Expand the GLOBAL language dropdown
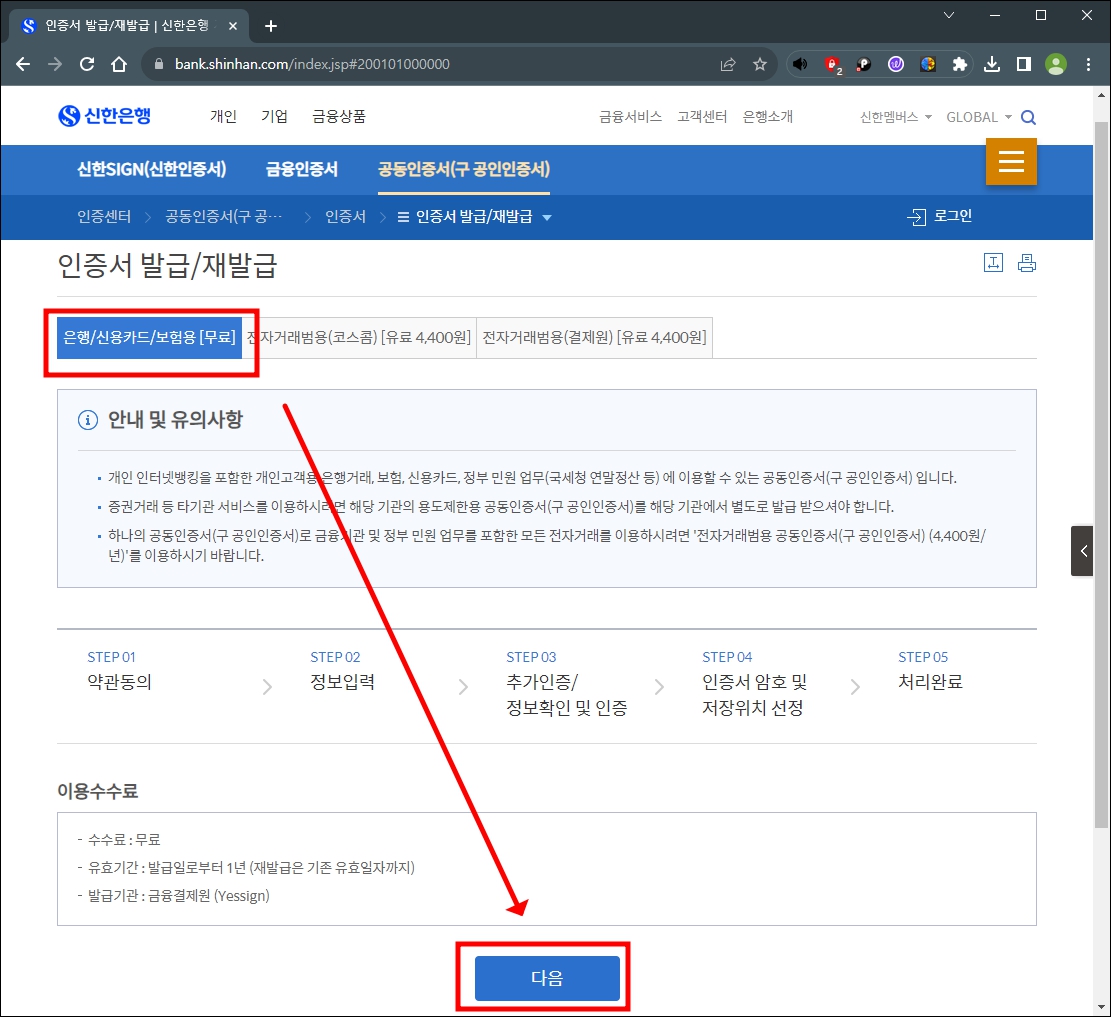 [979, 117]
